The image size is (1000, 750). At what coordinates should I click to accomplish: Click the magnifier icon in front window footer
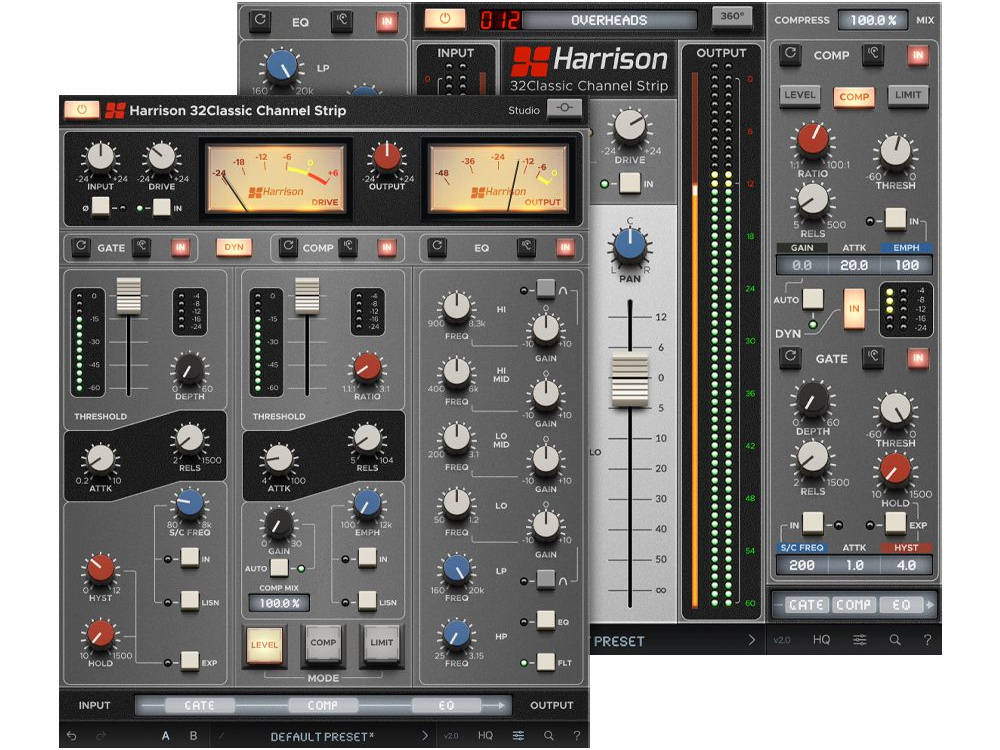548,736
